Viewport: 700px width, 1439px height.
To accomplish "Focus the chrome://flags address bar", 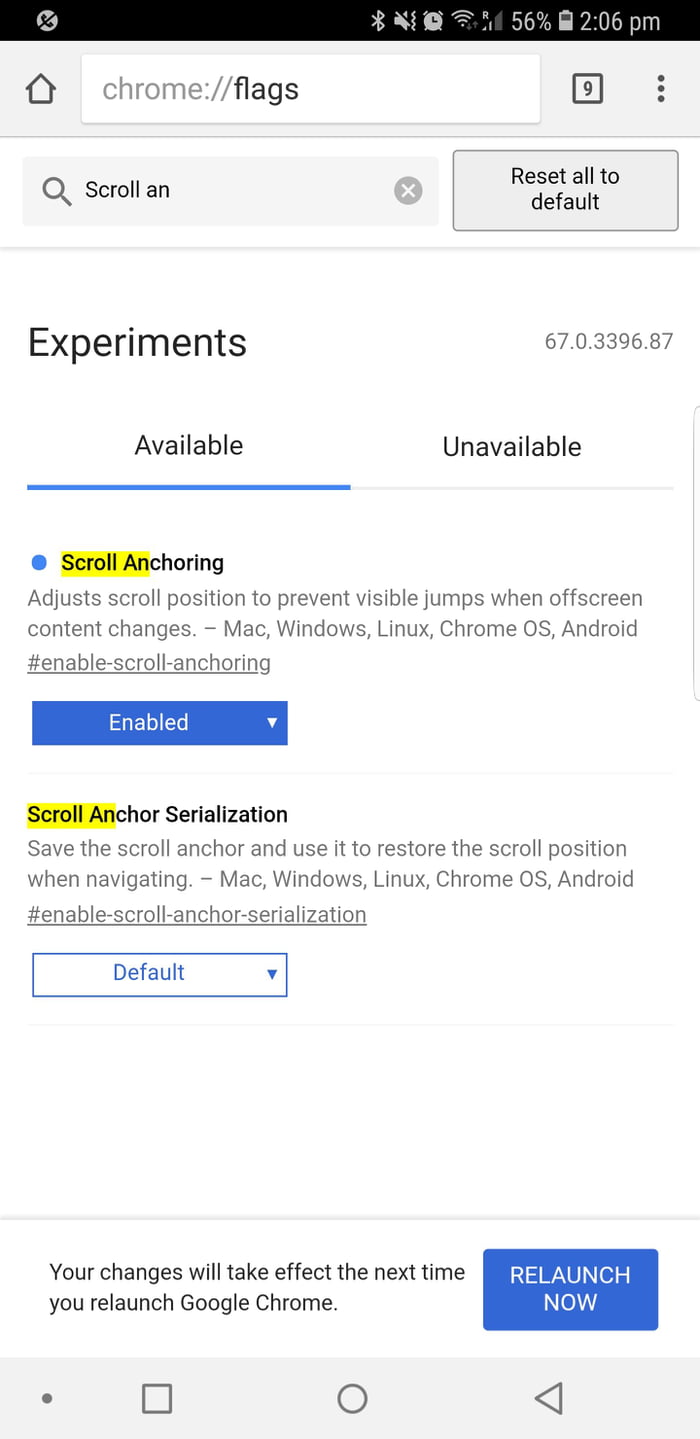I will tap(310, 89).
